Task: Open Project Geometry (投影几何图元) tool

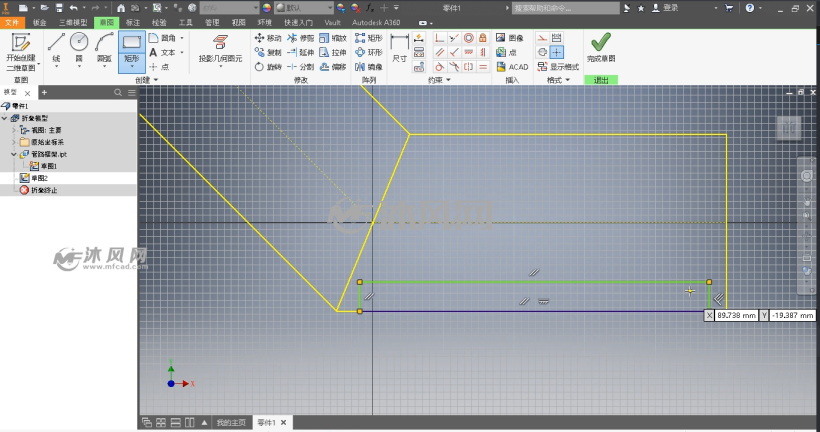Action: click(220, 49)
